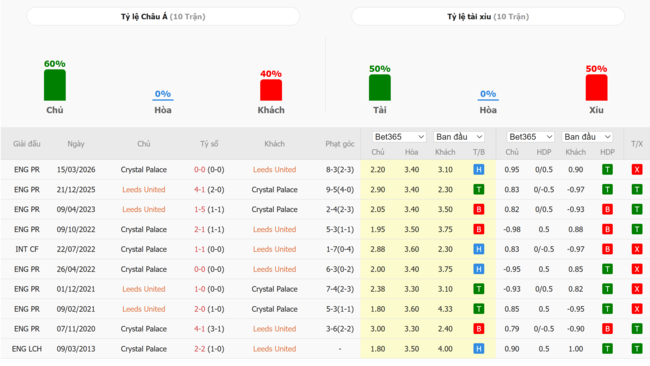This screenshot has height=366, width=650.
Task: Select the Tỷ lệ tài xỉu tab
Action: [488, 17]
